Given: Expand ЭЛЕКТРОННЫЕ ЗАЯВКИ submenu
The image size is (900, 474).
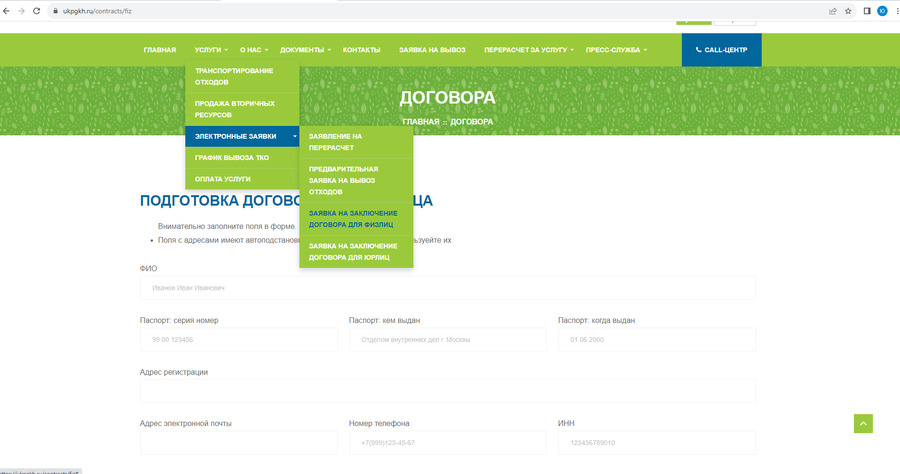Looking at the screenshot, I should pos(242,137).
